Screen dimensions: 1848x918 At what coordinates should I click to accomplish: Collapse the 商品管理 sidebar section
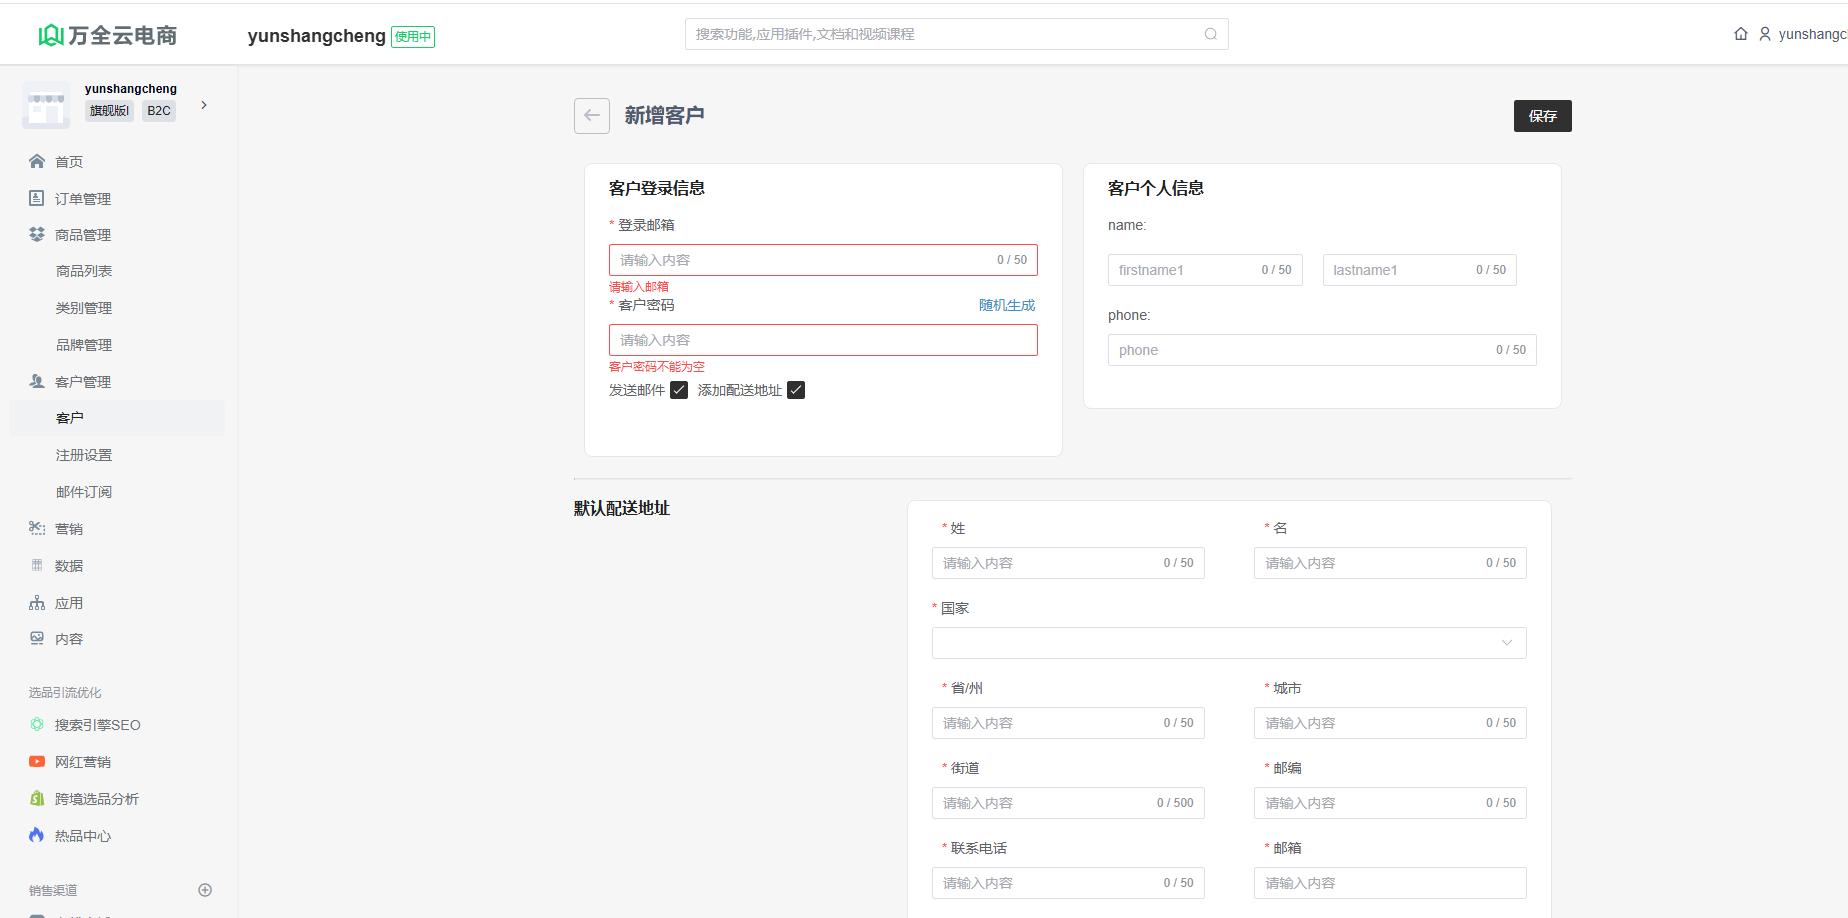click(83, 235)
